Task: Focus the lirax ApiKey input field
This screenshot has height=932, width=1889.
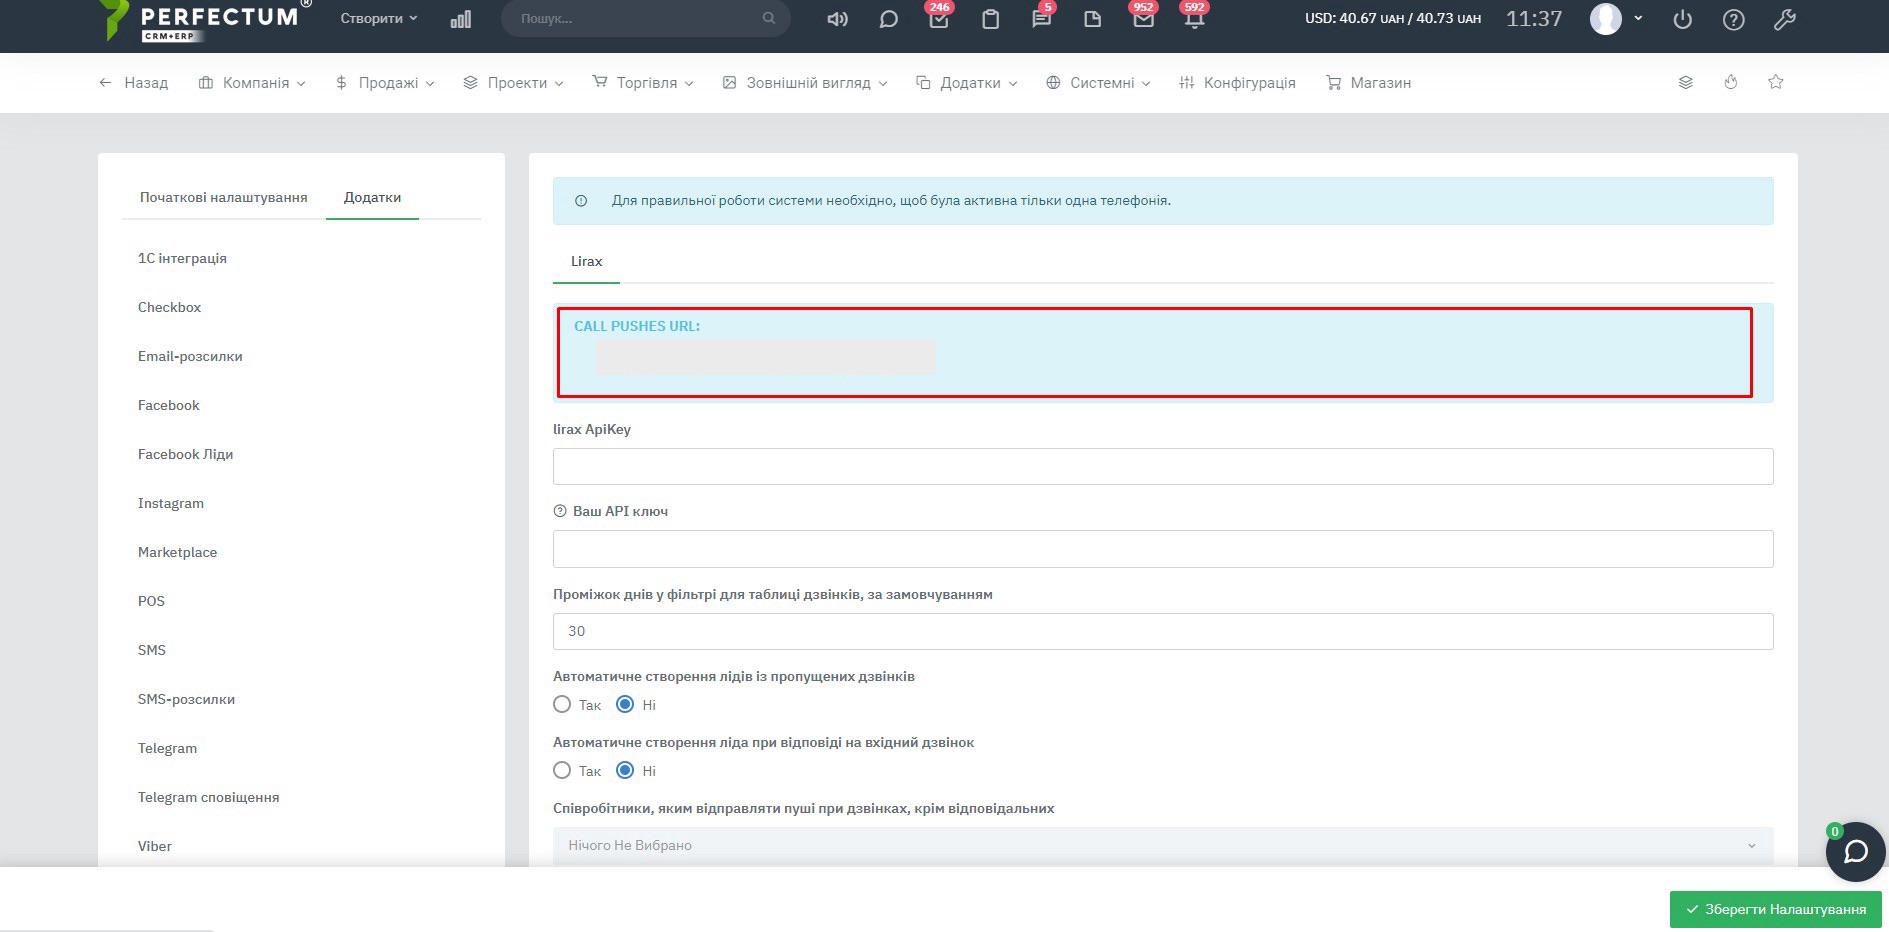Action: point(1163,467)
